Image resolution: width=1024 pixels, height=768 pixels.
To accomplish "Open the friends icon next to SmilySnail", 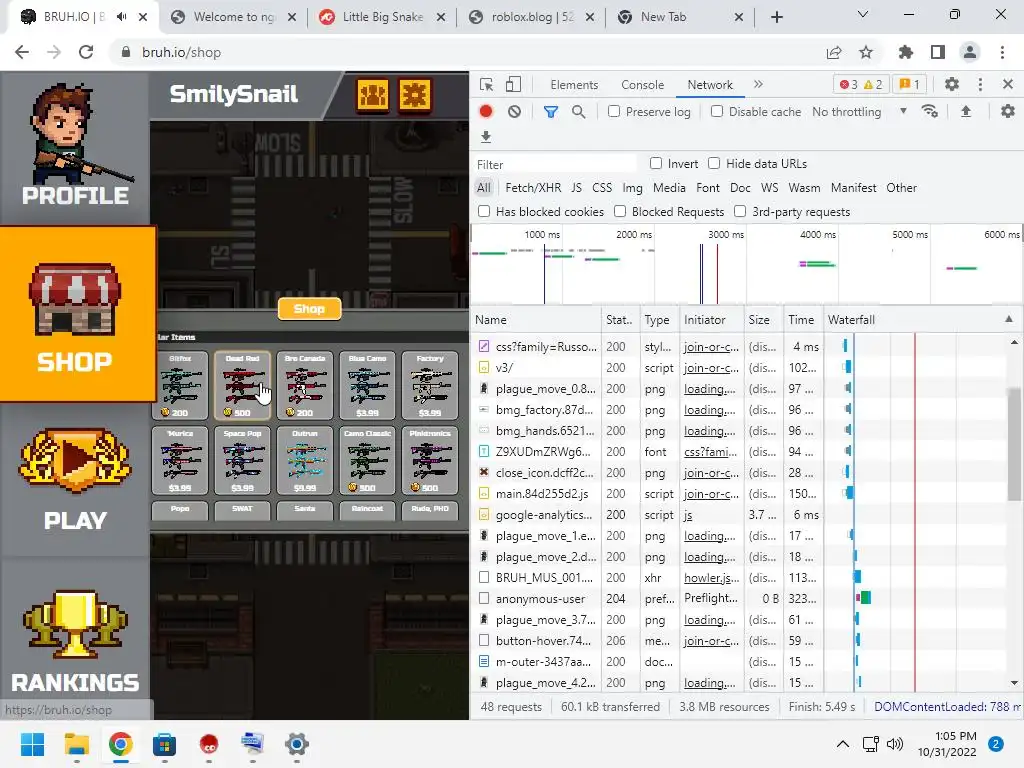I will 373,95.
